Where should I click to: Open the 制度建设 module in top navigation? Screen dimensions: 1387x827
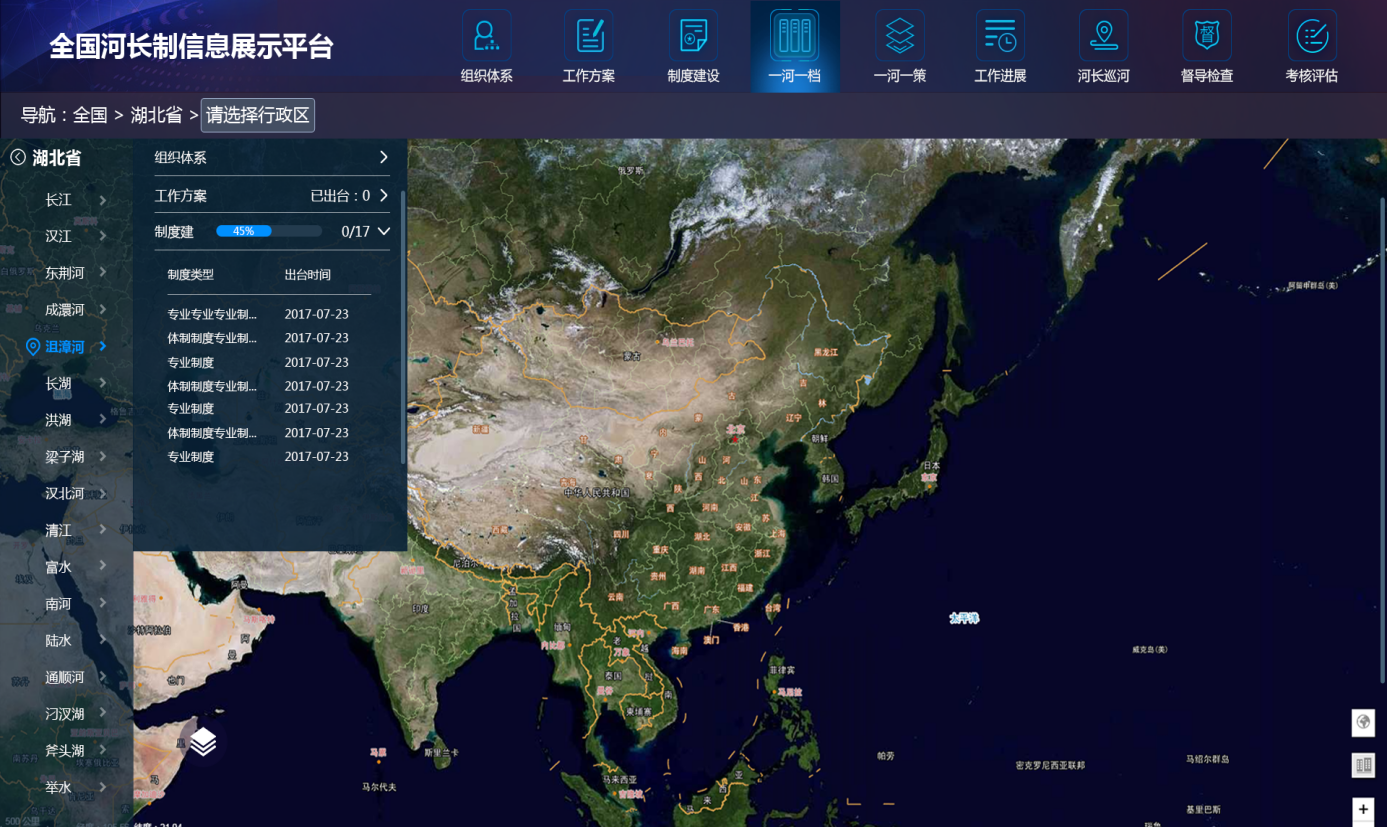[x=693, y=47]
